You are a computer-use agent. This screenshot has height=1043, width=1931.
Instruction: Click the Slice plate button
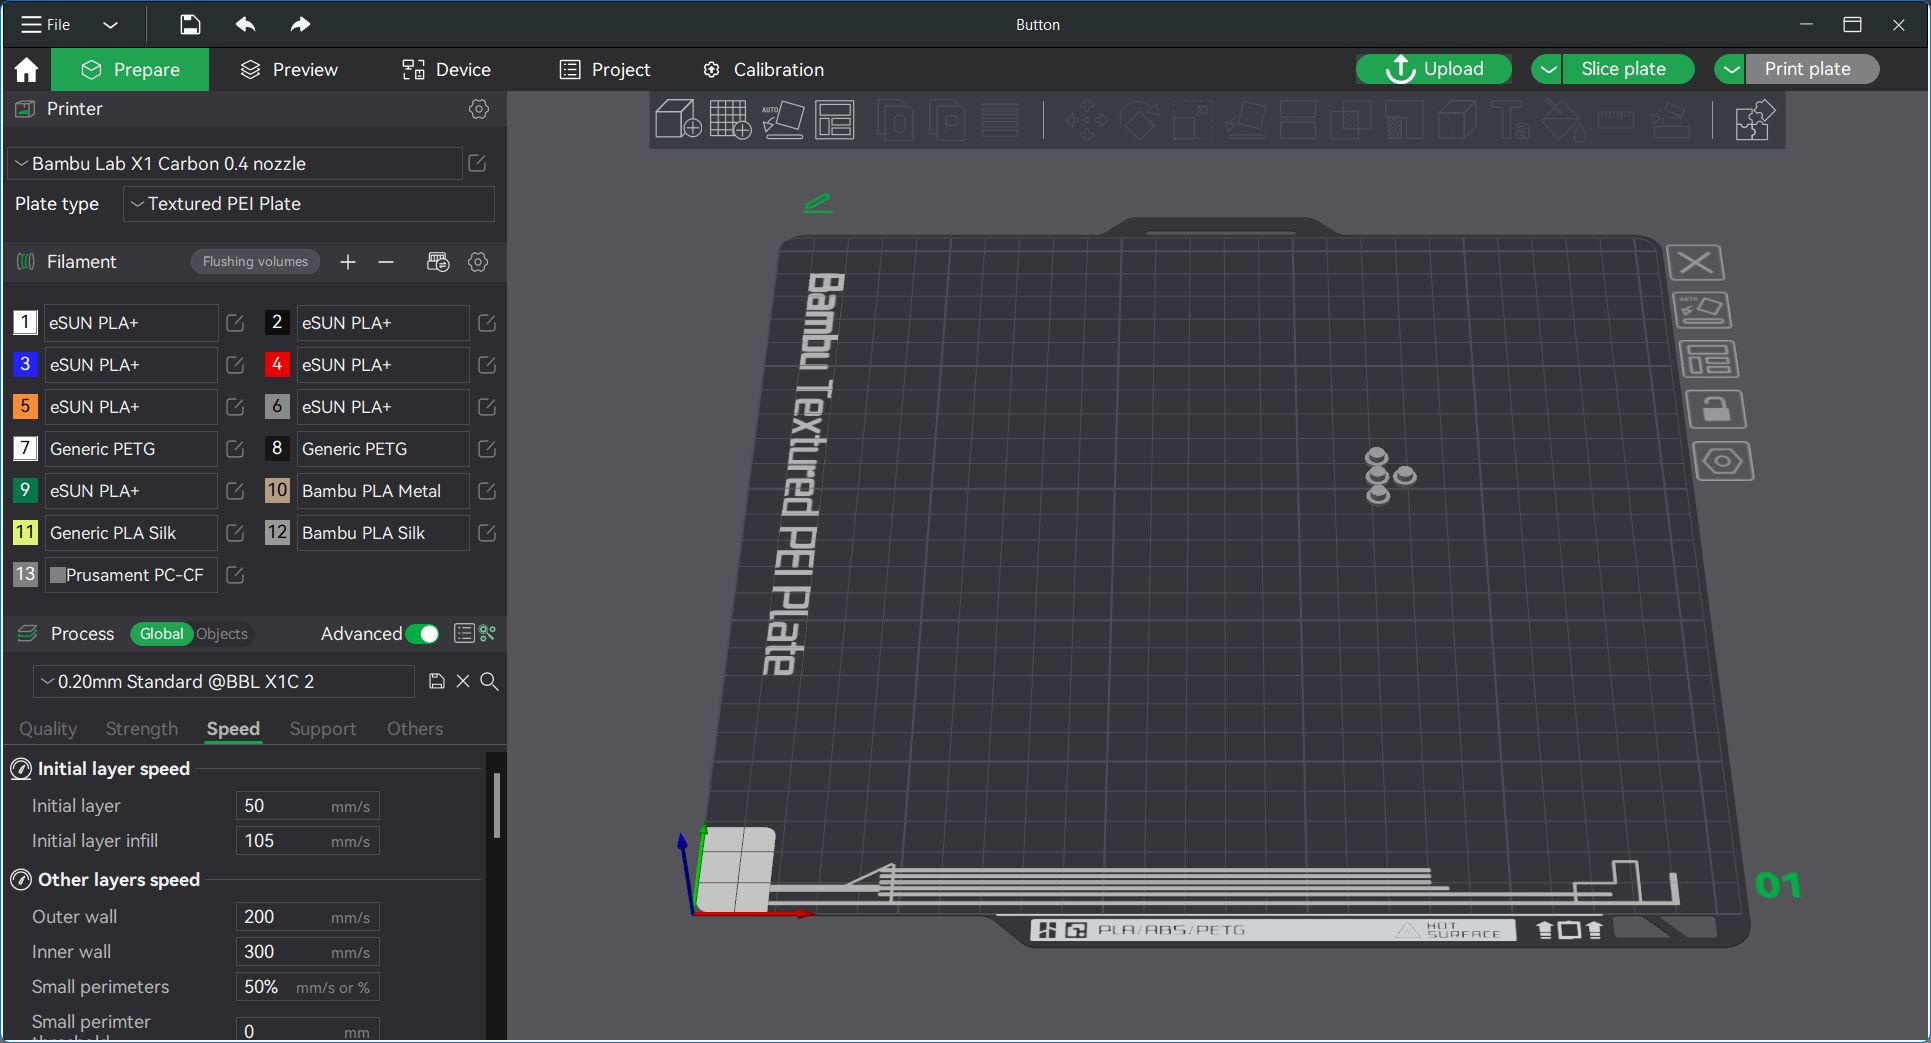(x=1622, y=69)
